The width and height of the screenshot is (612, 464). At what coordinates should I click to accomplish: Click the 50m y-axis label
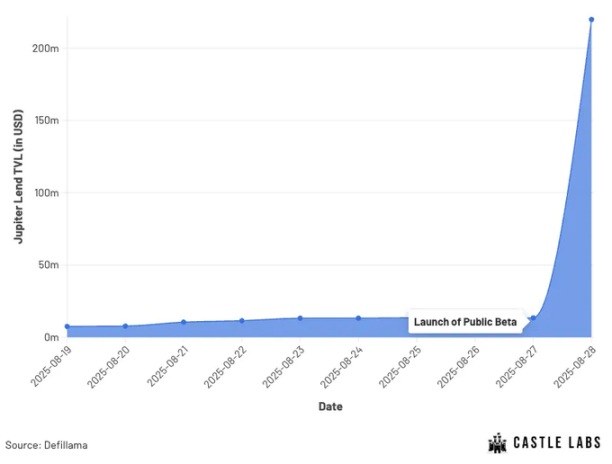point(48,265)
